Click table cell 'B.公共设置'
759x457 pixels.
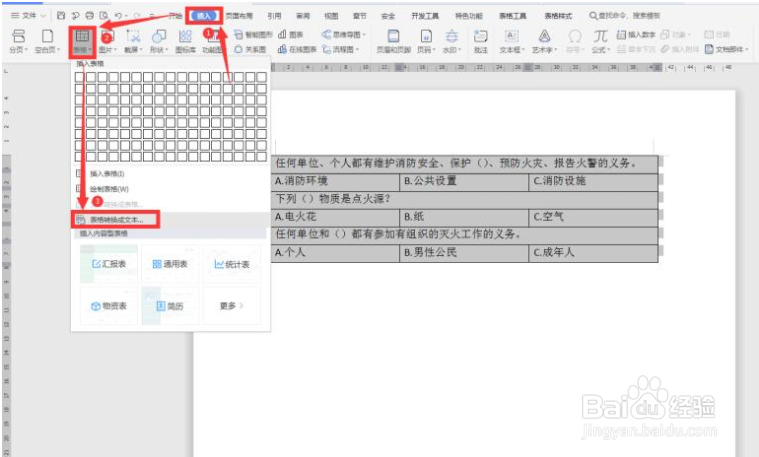[464, 181]
